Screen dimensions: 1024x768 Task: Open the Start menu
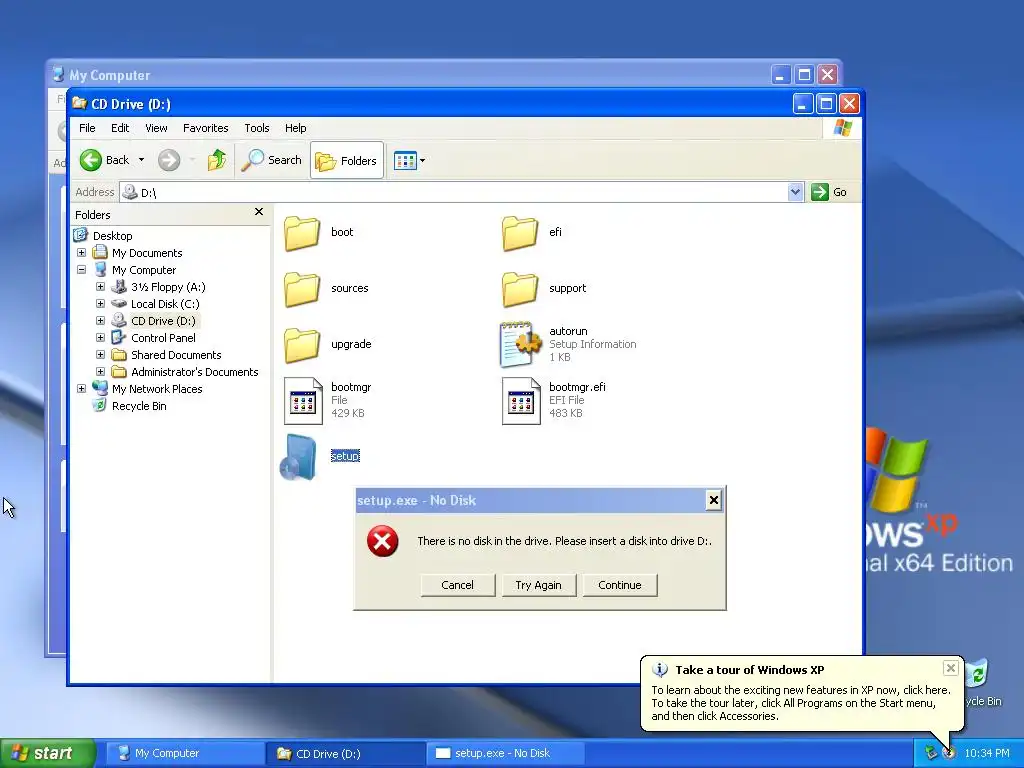(48, 753)
